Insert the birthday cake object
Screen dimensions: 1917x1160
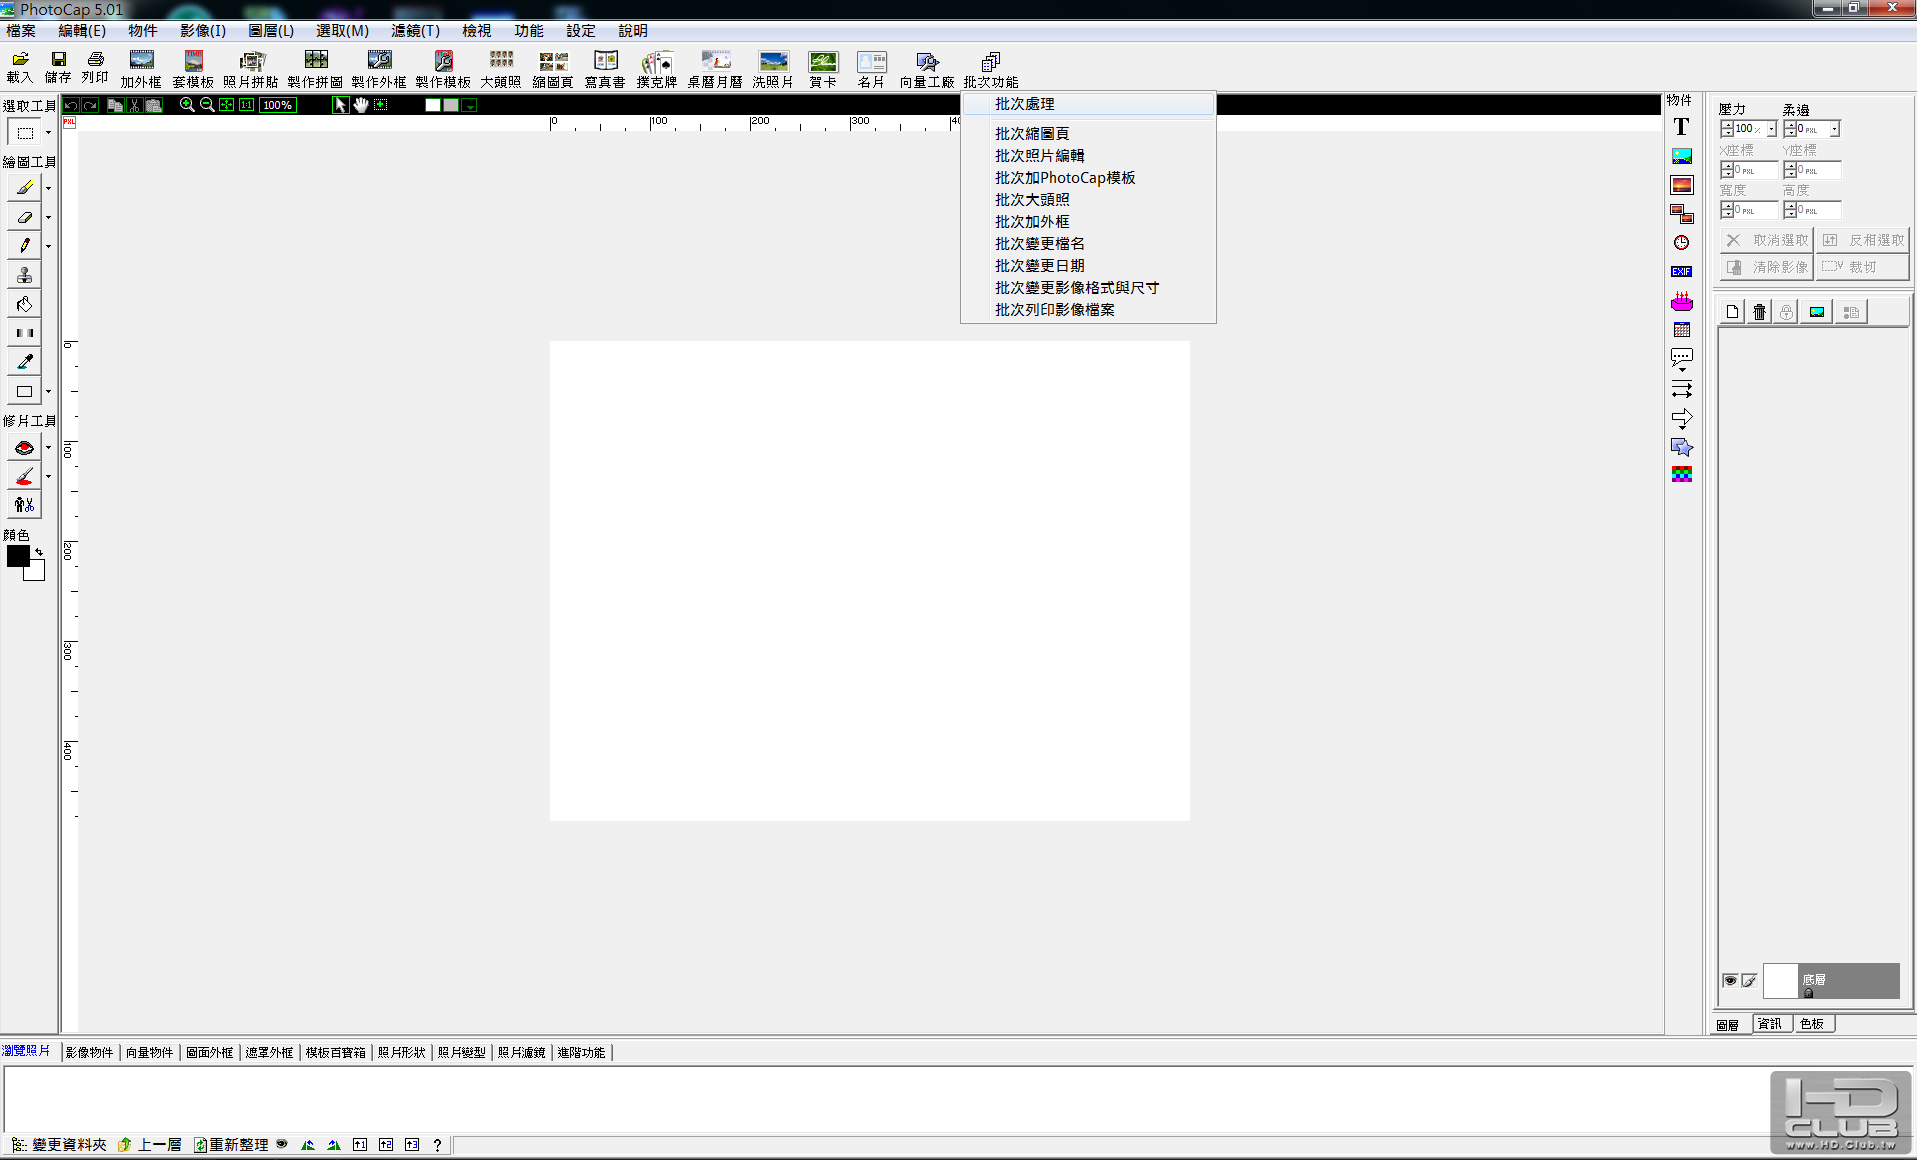click(1681, 301)
